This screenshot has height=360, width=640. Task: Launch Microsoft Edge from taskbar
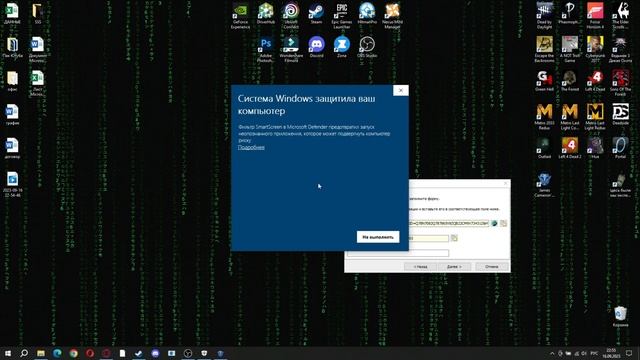tap(57, 353)
